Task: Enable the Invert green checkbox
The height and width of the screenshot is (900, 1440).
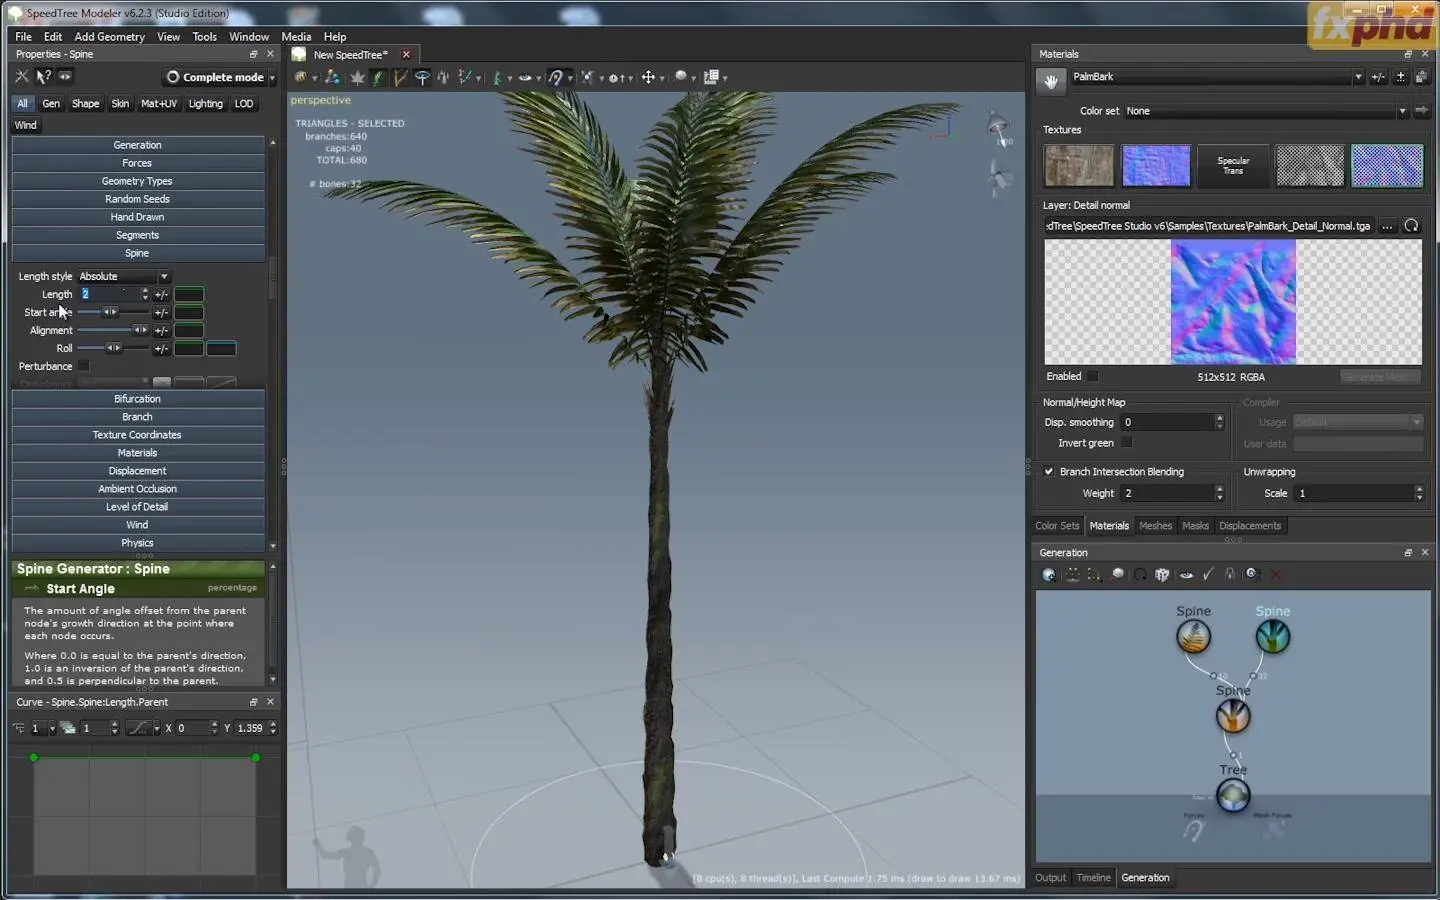Action: (x=1127, y=443)
